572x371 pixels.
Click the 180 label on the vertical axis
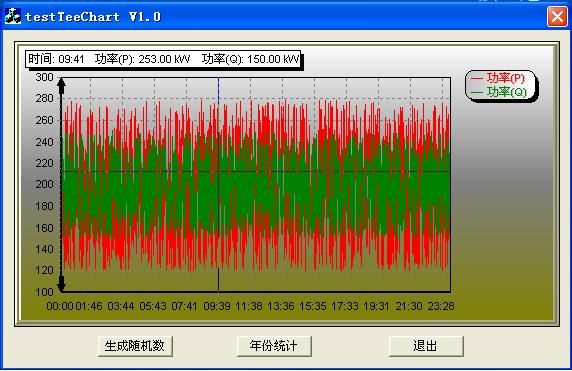pyautogui.click(x=45, y=206)
